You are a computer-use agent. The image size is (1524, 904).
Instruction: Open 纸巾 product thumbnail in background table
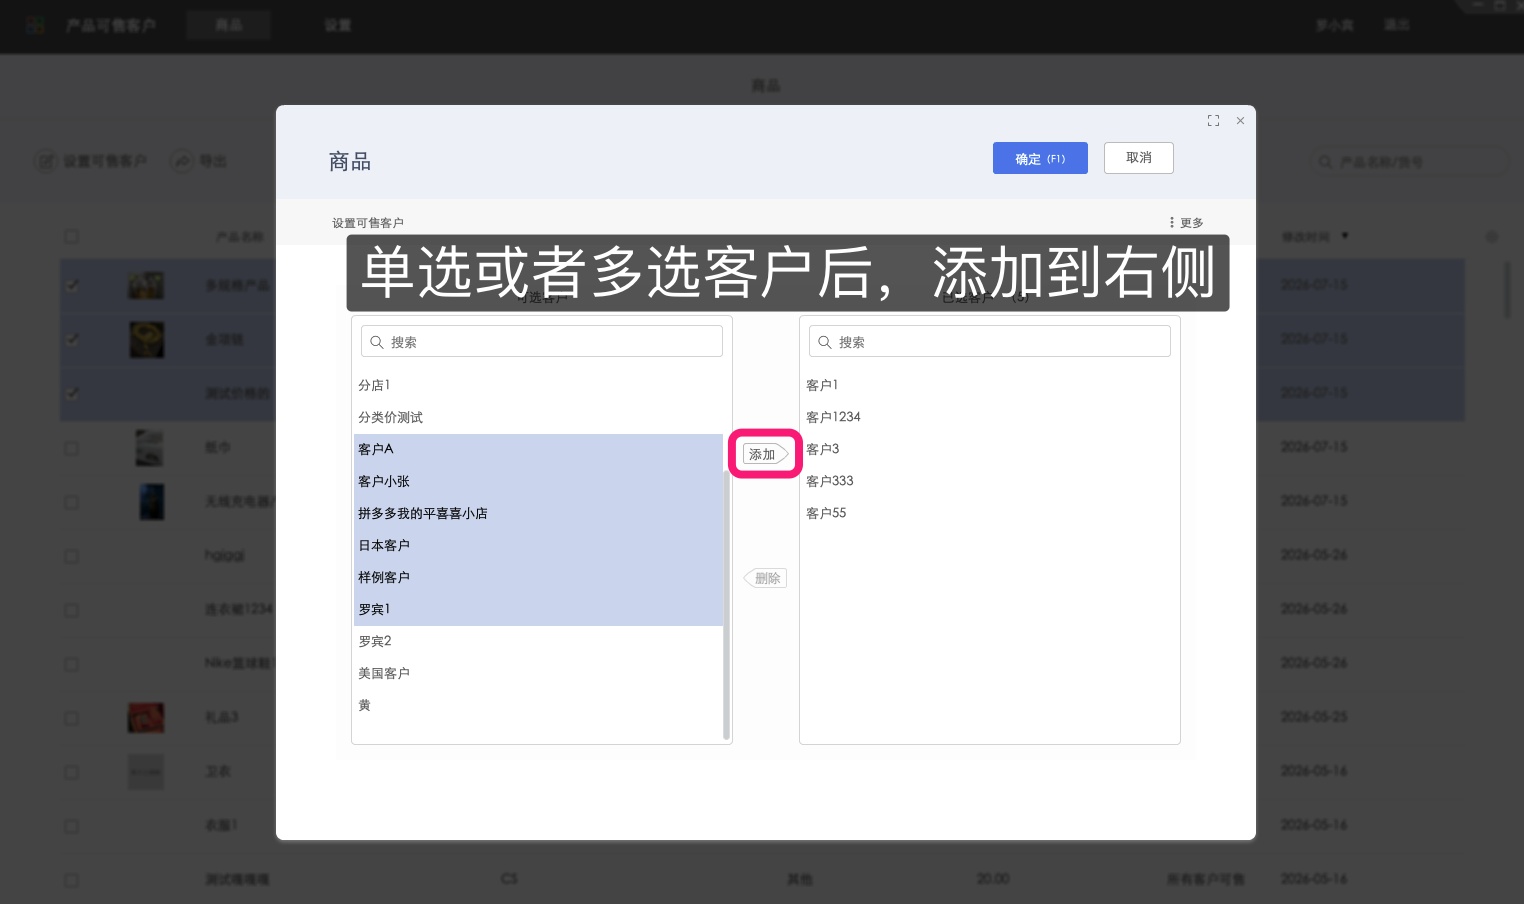pyautogui.click(x=149, y=447)
